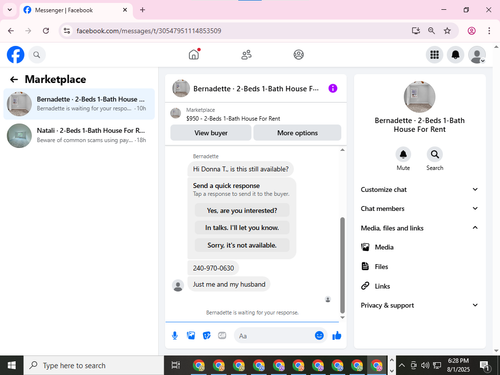This screenshot has height=375, width=500.
Task: Bookmark this page with the star icon
Action: point(447,31)
